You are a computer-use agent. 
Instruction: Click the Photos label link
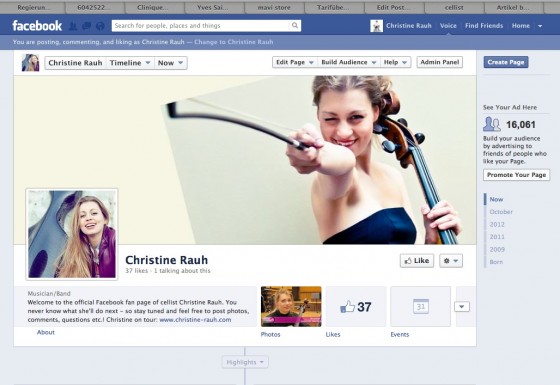(270, 334)
